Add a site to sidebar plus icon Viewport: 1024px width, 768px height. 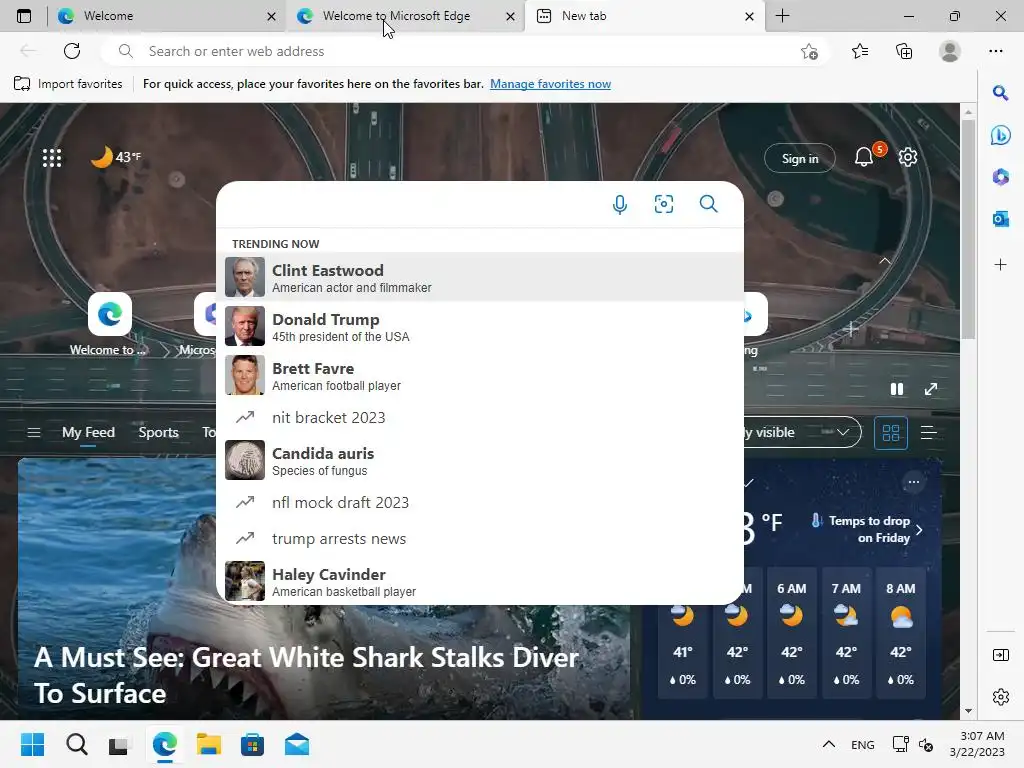1000,264
